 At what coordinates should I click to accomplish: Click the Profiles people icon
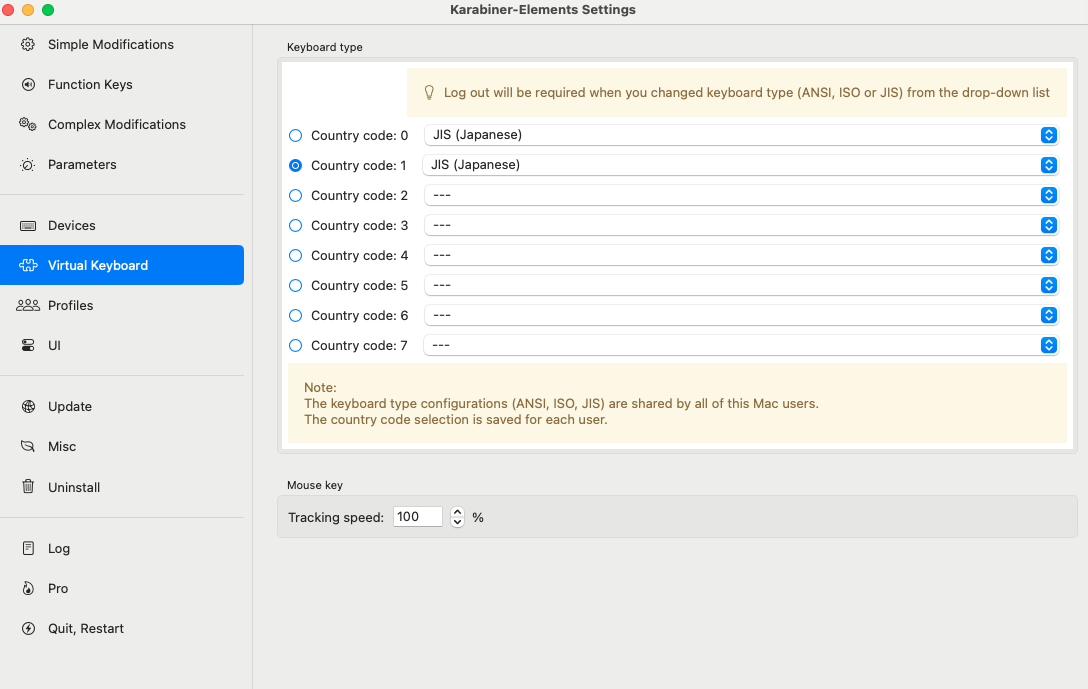pyautogui.click(x=28, y=306)
